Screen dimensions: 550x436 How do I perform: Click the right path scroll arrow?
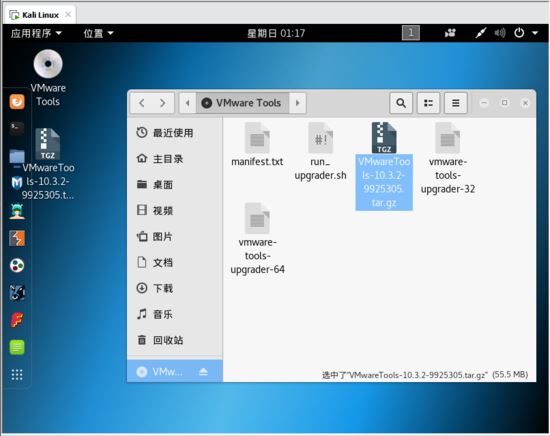297,103
